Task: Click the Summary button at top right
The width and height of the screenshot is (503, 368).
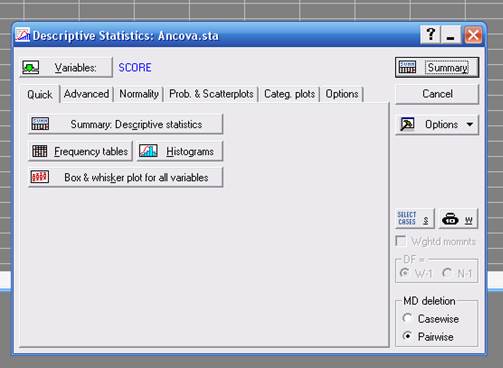Action: pyautogui.click(x=437, y=67)
